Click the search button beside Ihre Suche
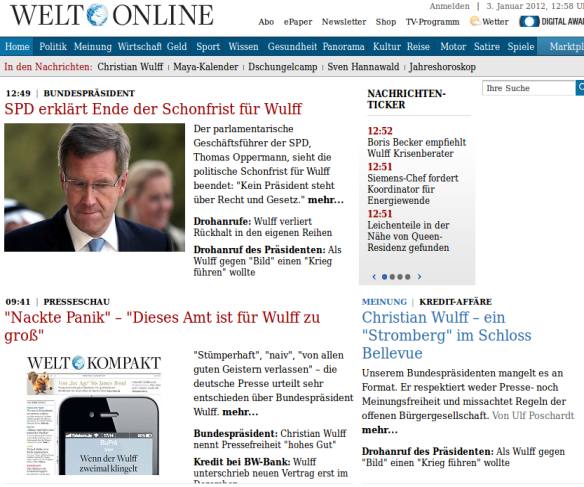 (x=580, y=88)
